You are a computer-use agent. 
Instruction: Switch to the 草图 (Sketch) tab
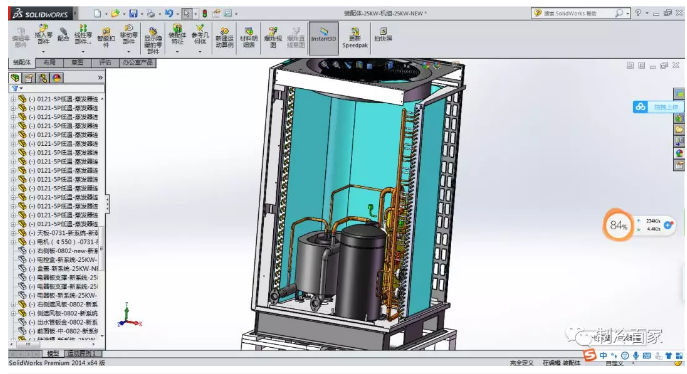pyautogui.click(x=77, y=63)
